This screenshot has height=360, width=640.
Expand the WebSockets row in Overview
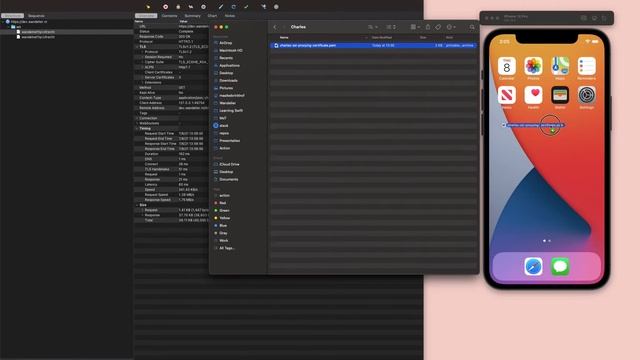point(137,123)
